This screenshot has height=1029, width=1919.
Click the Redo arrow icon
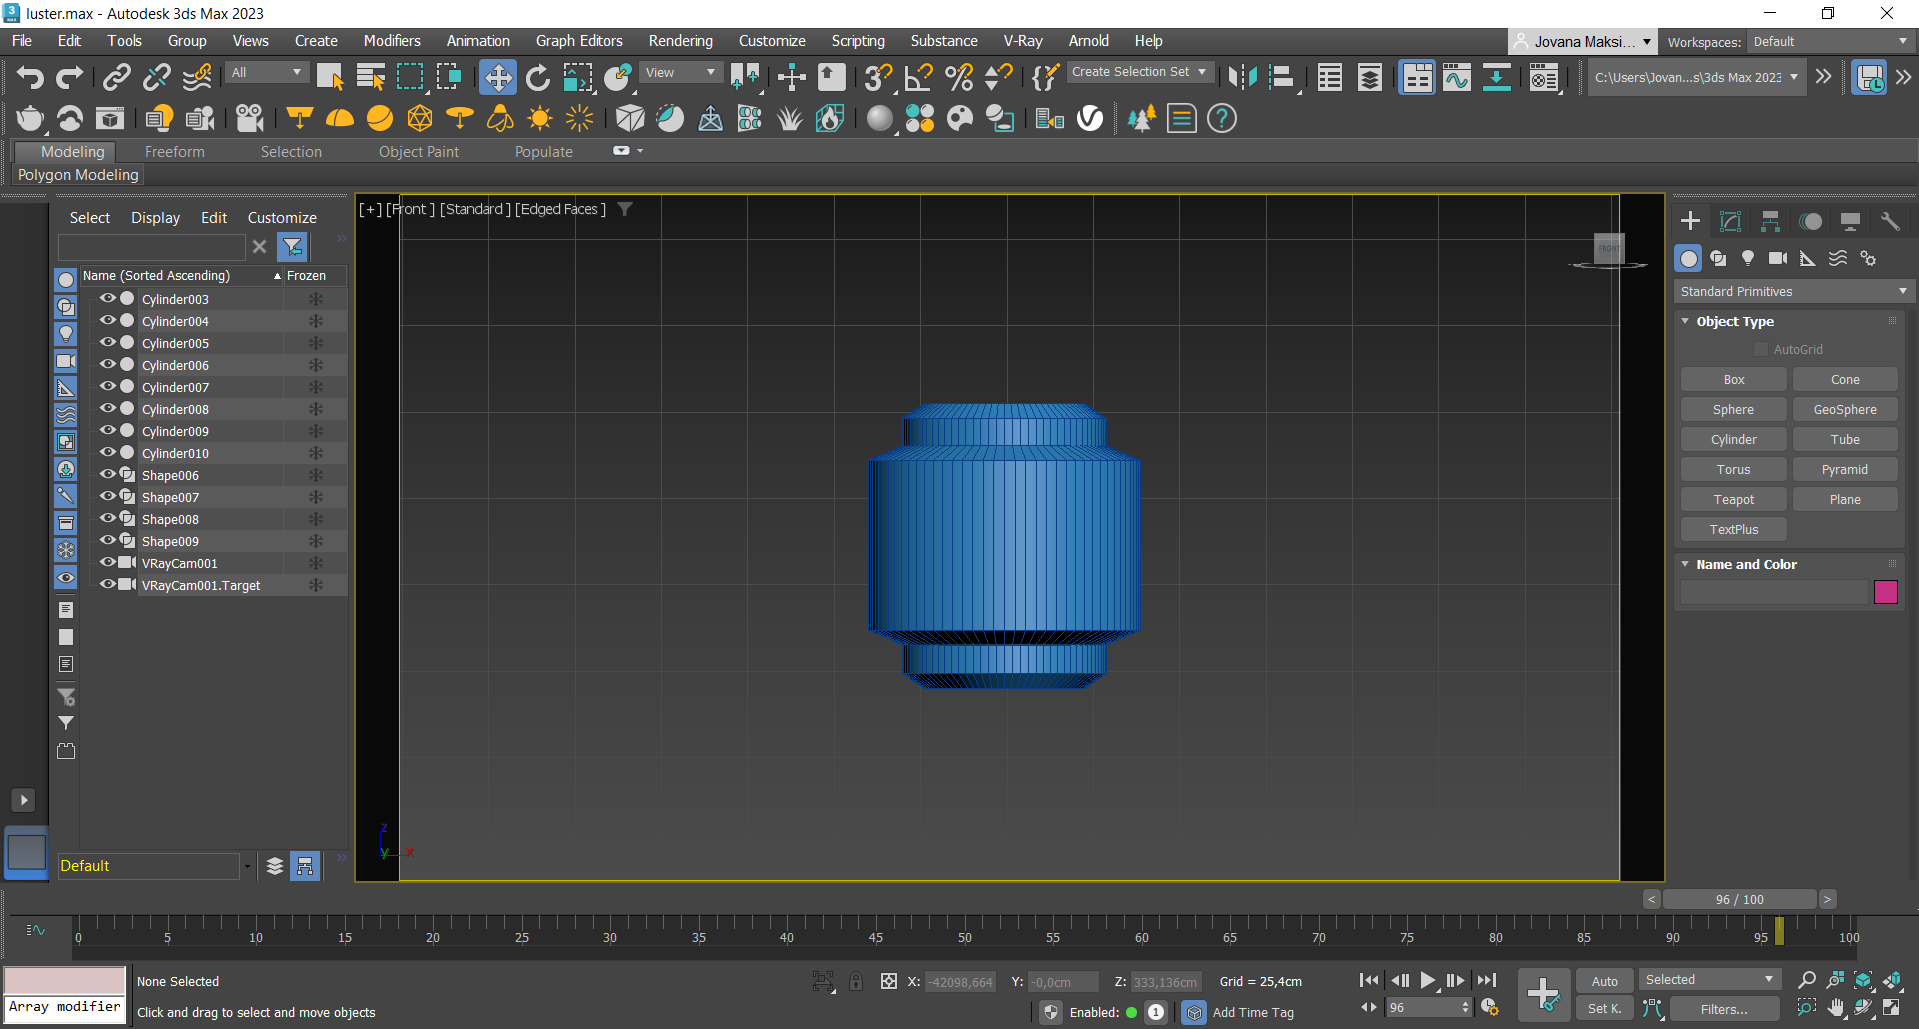tap(70, 77)
